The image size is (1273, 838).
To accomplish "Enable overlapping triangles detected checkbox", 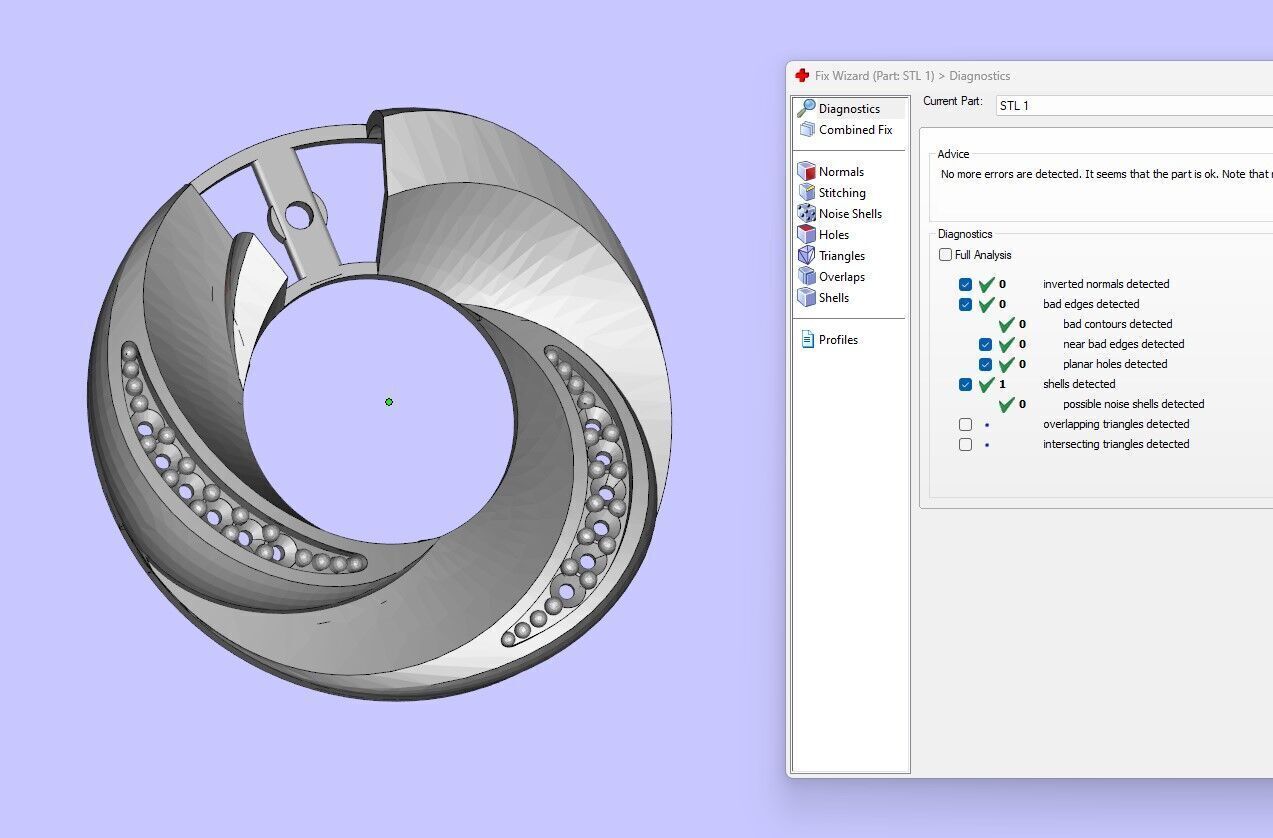I will tap(965, 424).
